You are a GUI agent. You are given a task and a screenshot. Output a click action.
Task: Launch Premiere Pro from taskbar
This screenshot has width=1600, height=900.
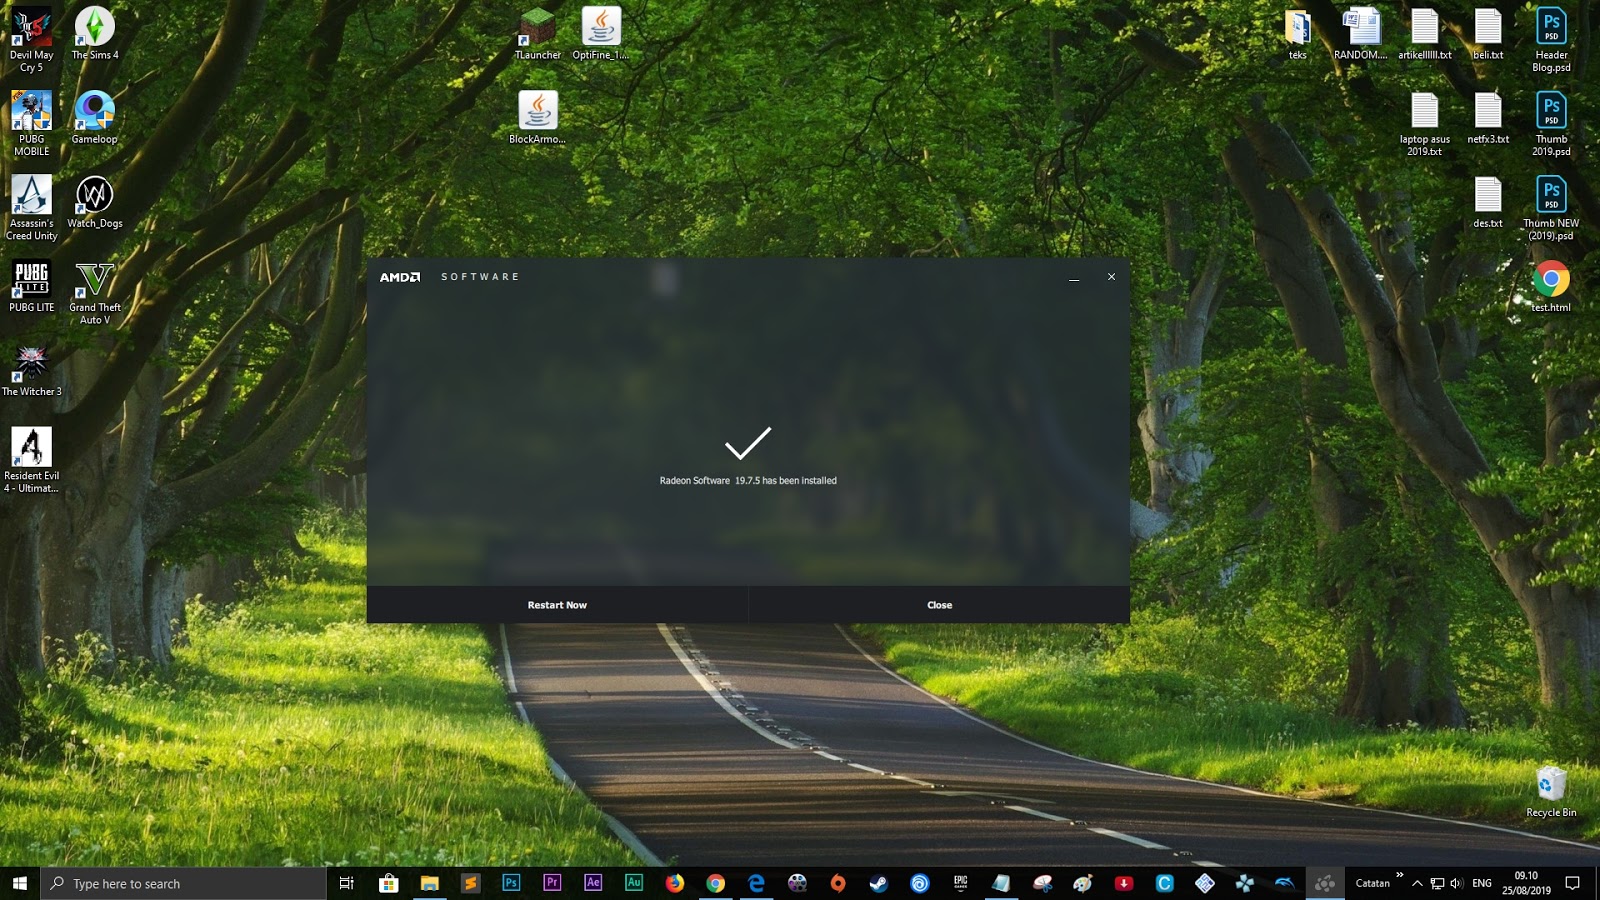tap(552, 883)
